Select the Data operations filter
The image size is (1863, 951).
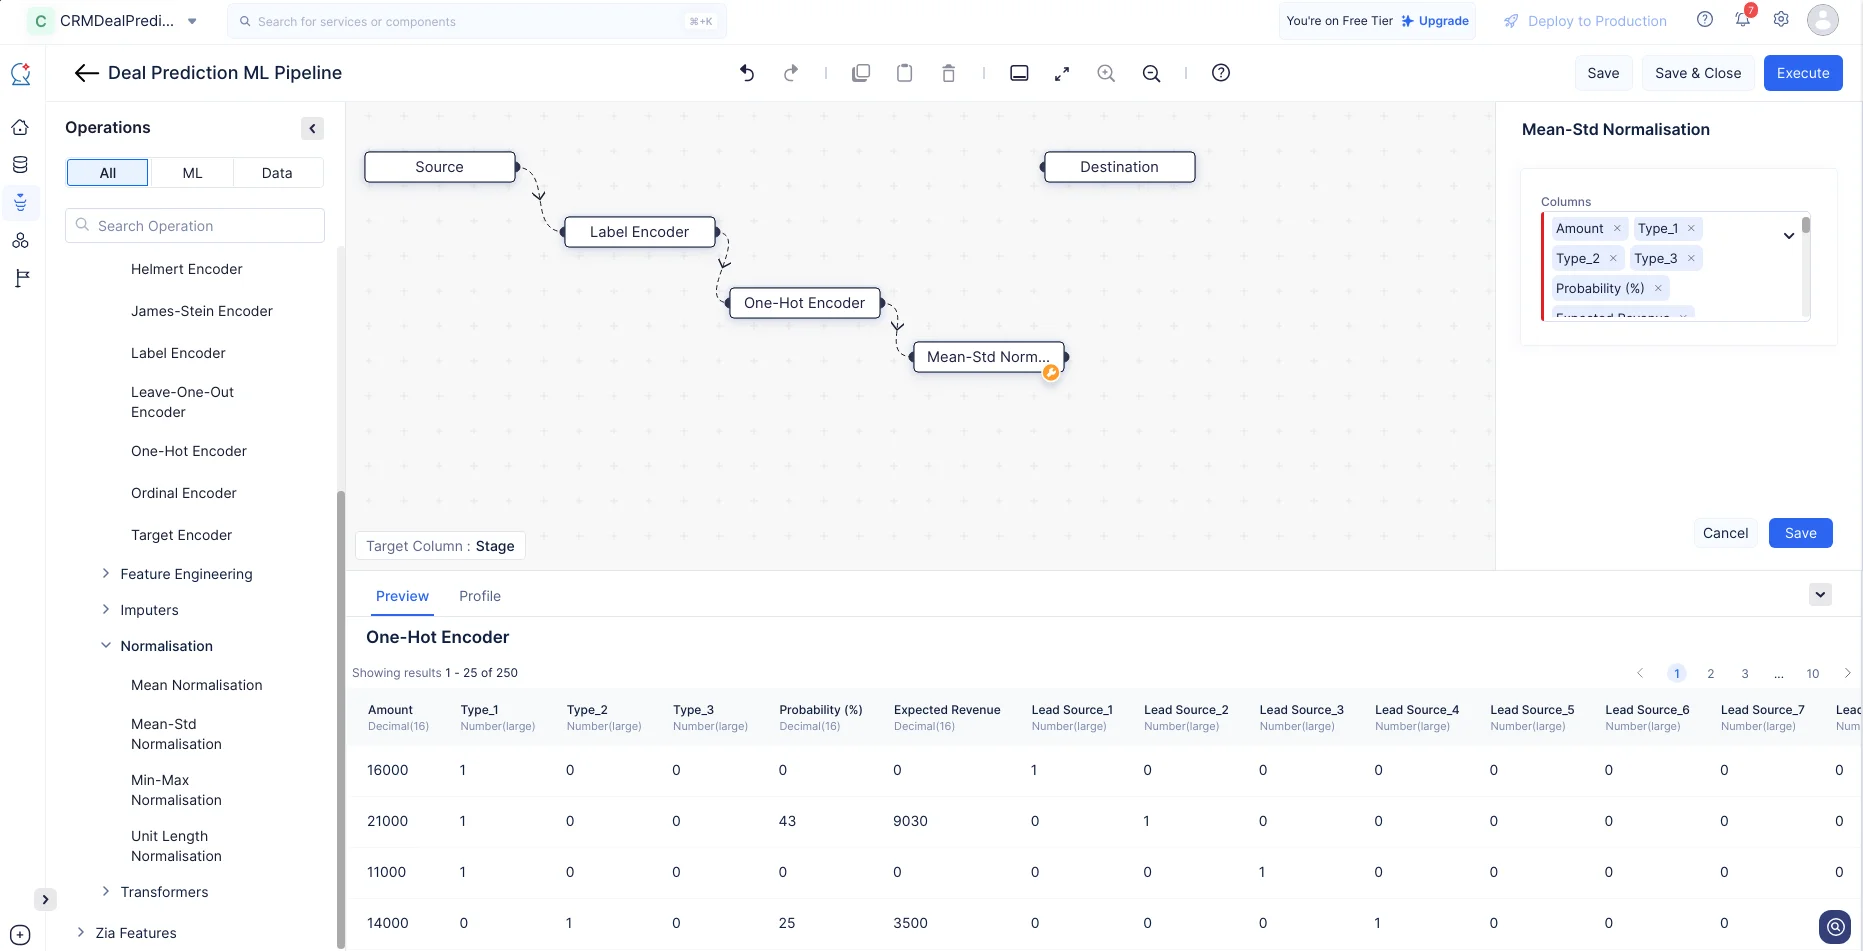coord(277,173)
